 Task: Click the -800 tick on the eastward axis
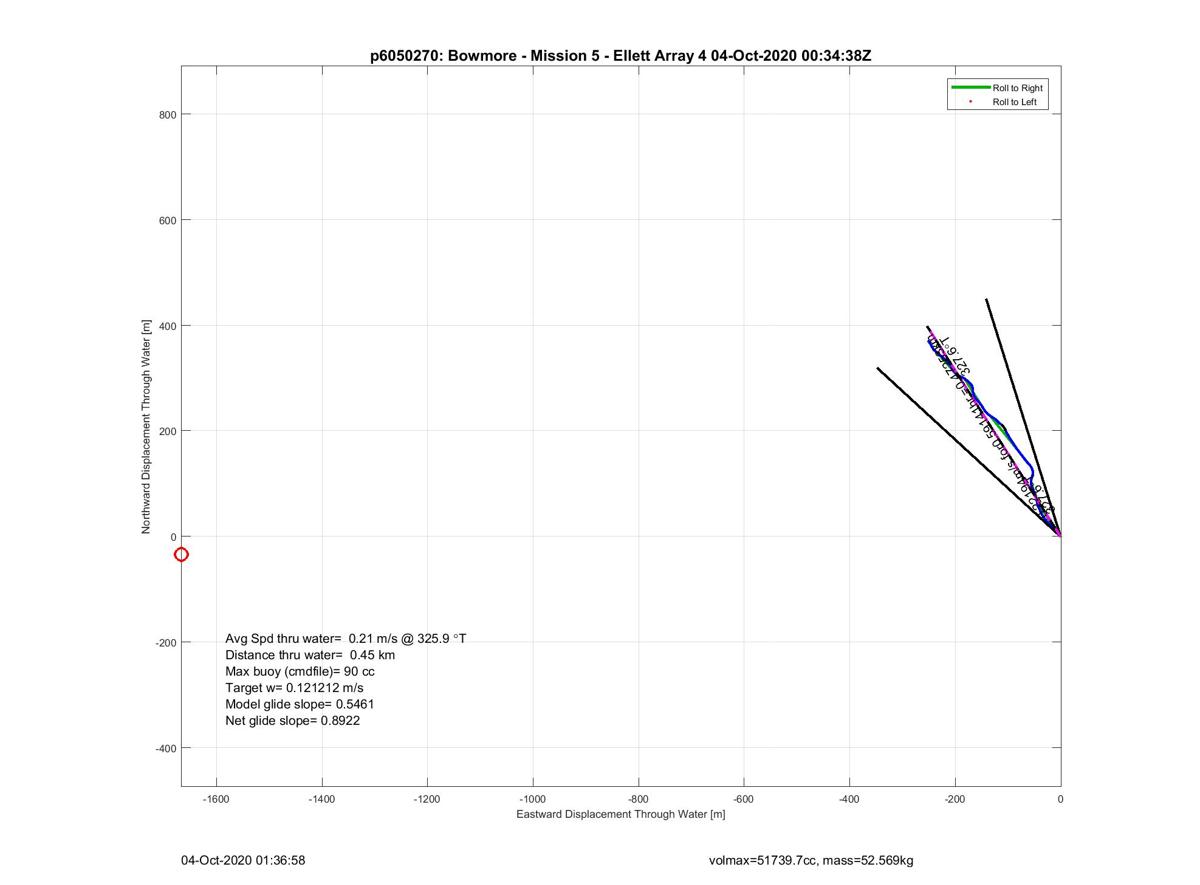point(638,799)
